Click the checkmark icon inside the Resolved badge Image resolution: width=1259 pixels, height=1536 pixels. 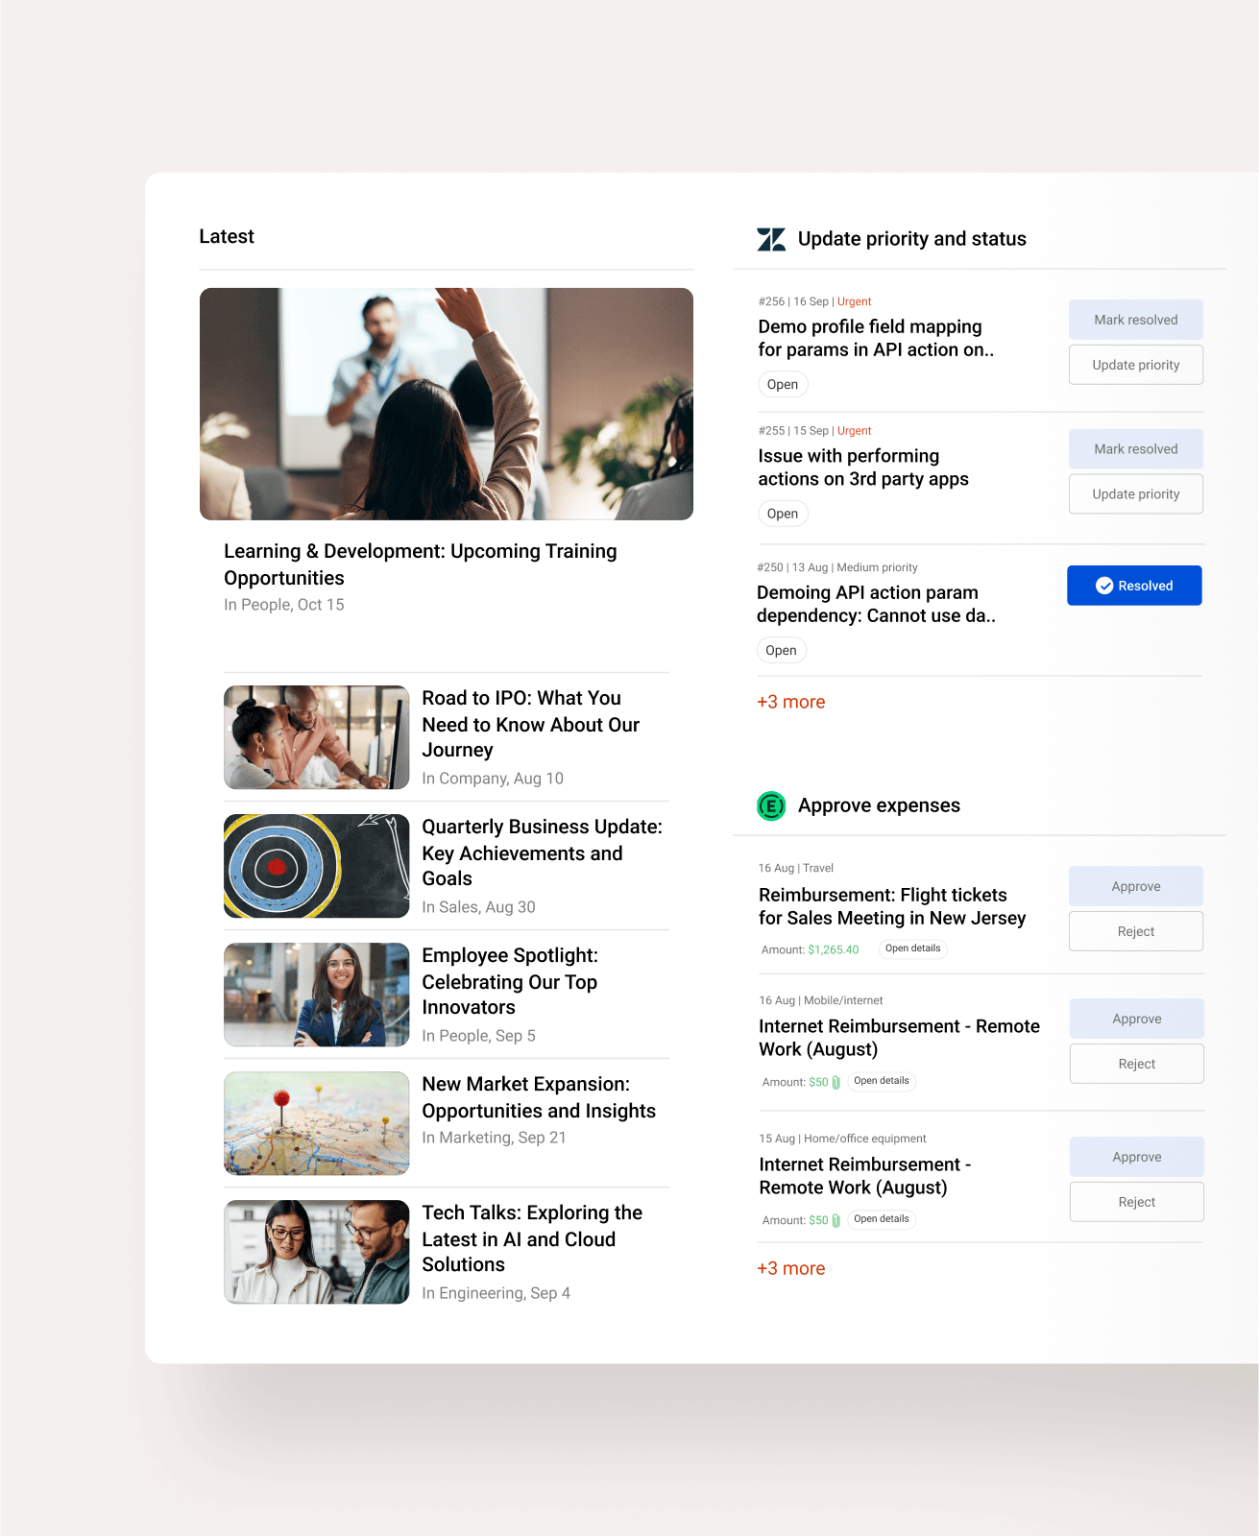click(x=1104, y=585)
